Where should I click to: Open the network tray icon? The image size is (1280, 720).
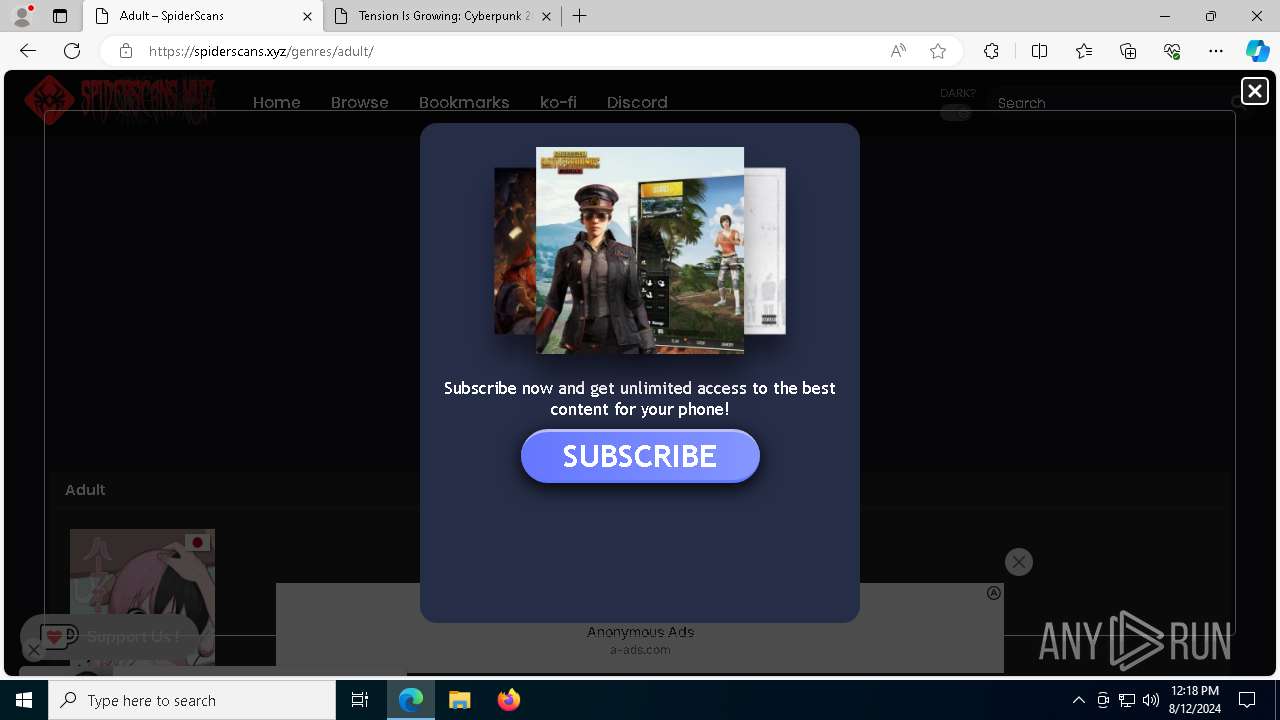(x=1126, y=700)
